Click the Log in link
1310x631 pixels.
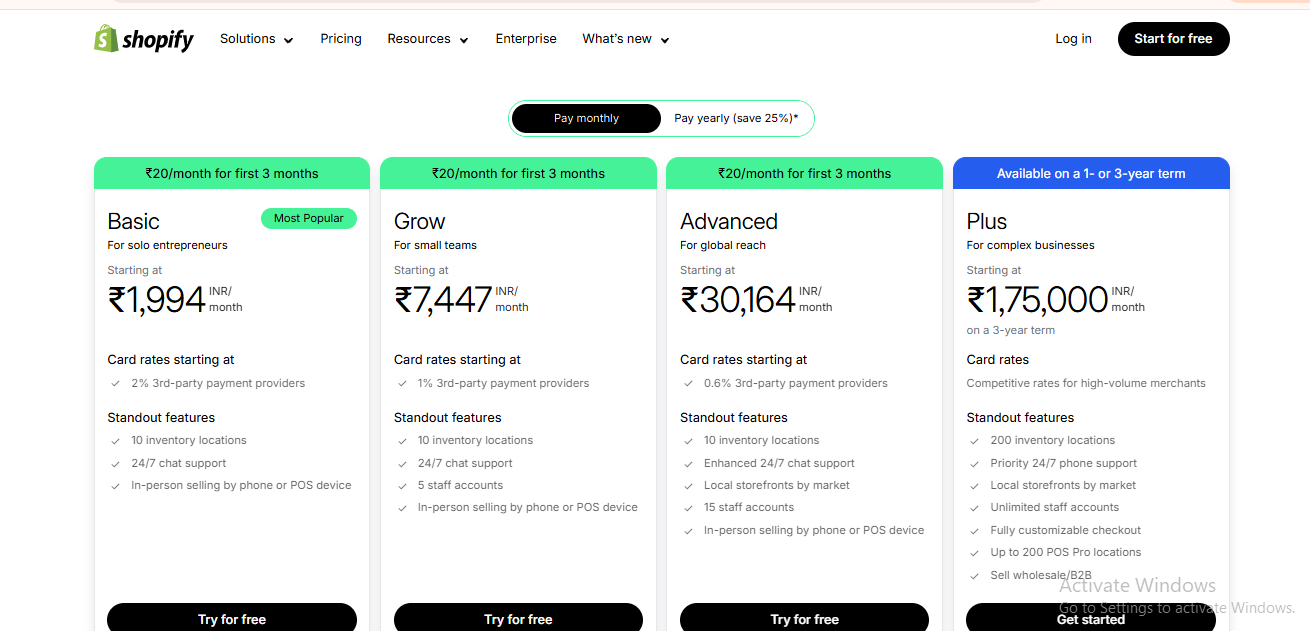click(1073, 39)
